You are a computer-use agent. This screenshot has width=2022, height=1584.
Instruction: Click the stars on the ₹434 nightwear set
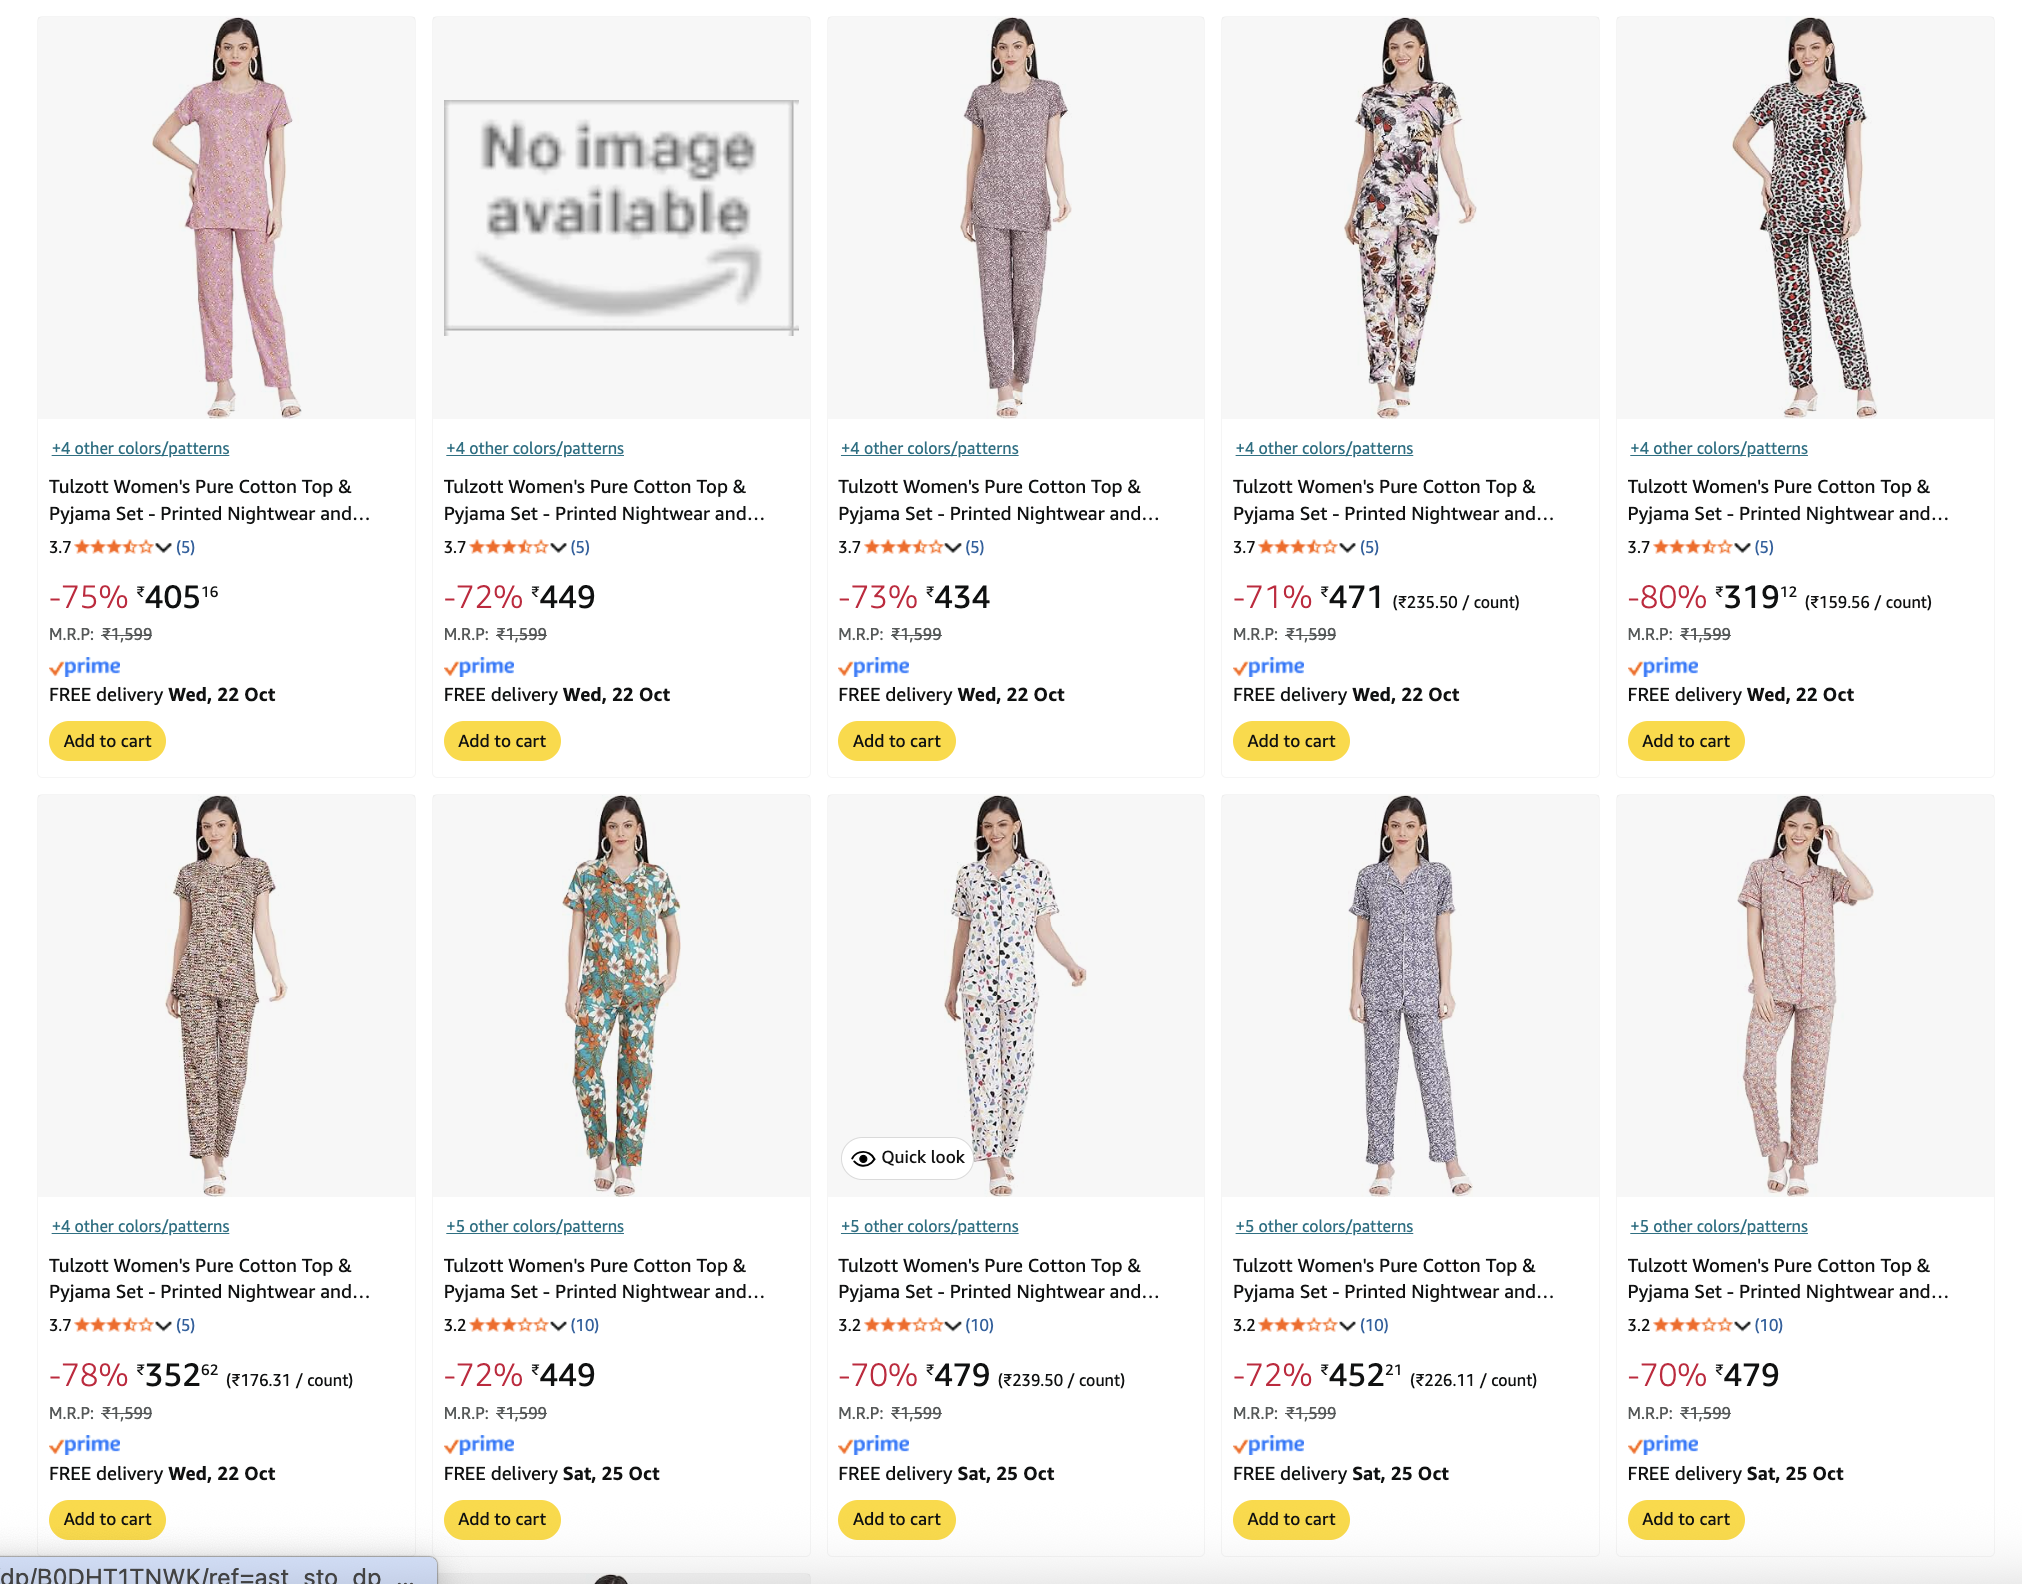903,547
